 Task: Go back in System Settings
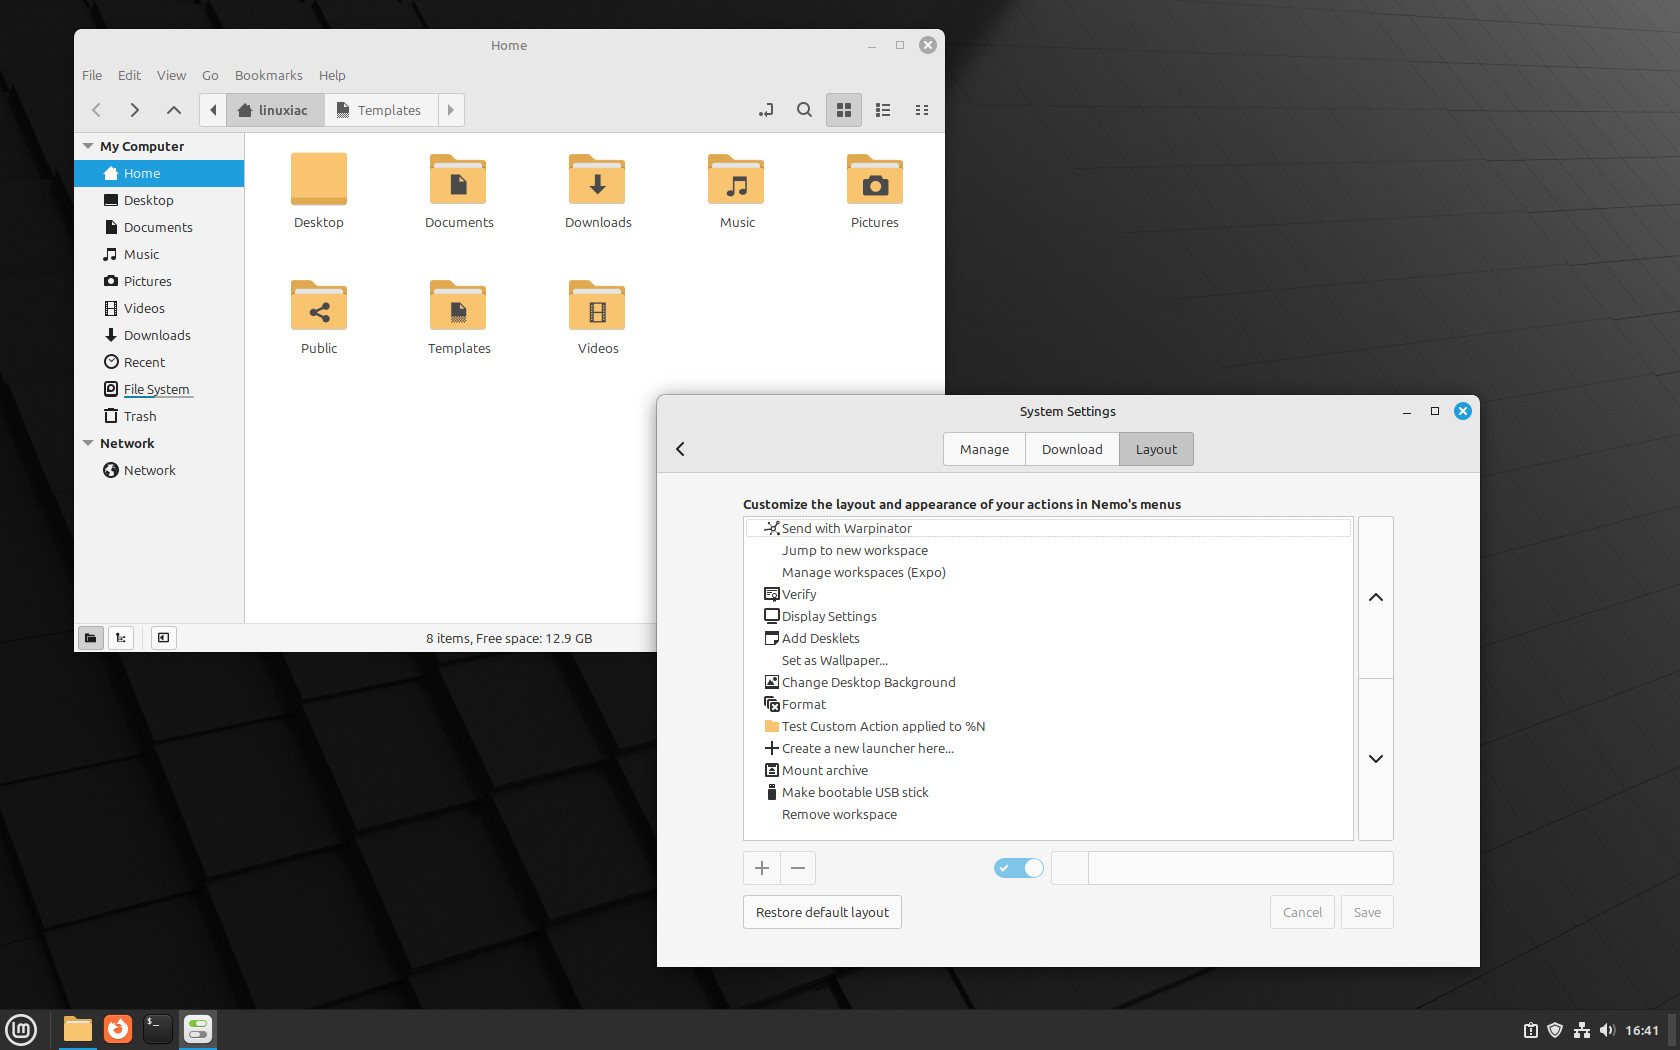click(x=681, y=449)
